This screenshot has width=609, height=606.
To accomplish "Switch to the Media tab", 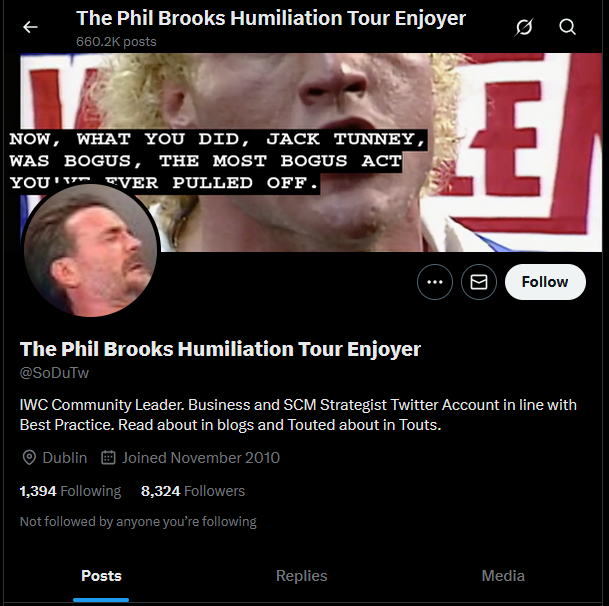I will [x=503, y=576].
